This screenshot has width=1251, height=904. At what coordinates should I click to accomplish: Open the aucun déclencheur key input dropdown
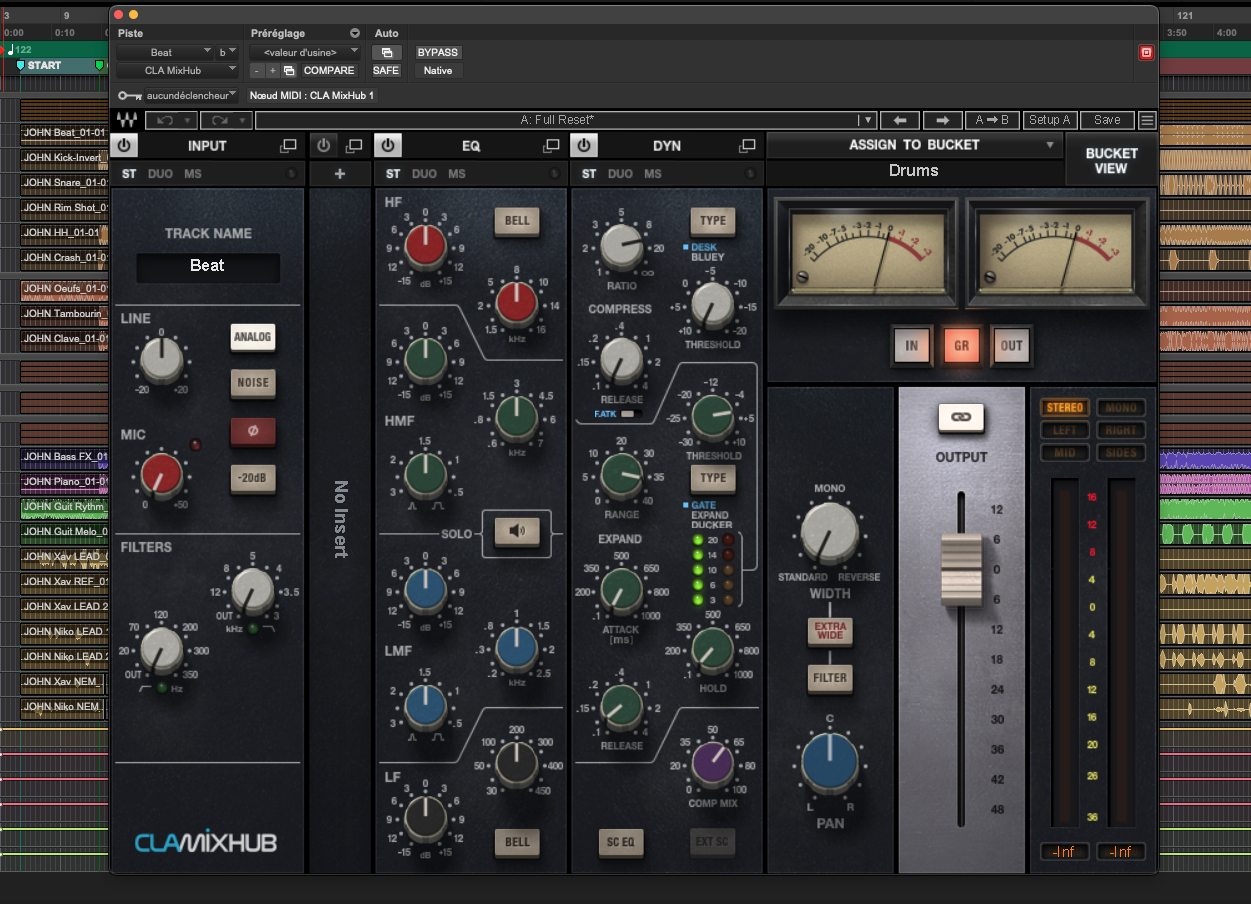pos(192,95)
